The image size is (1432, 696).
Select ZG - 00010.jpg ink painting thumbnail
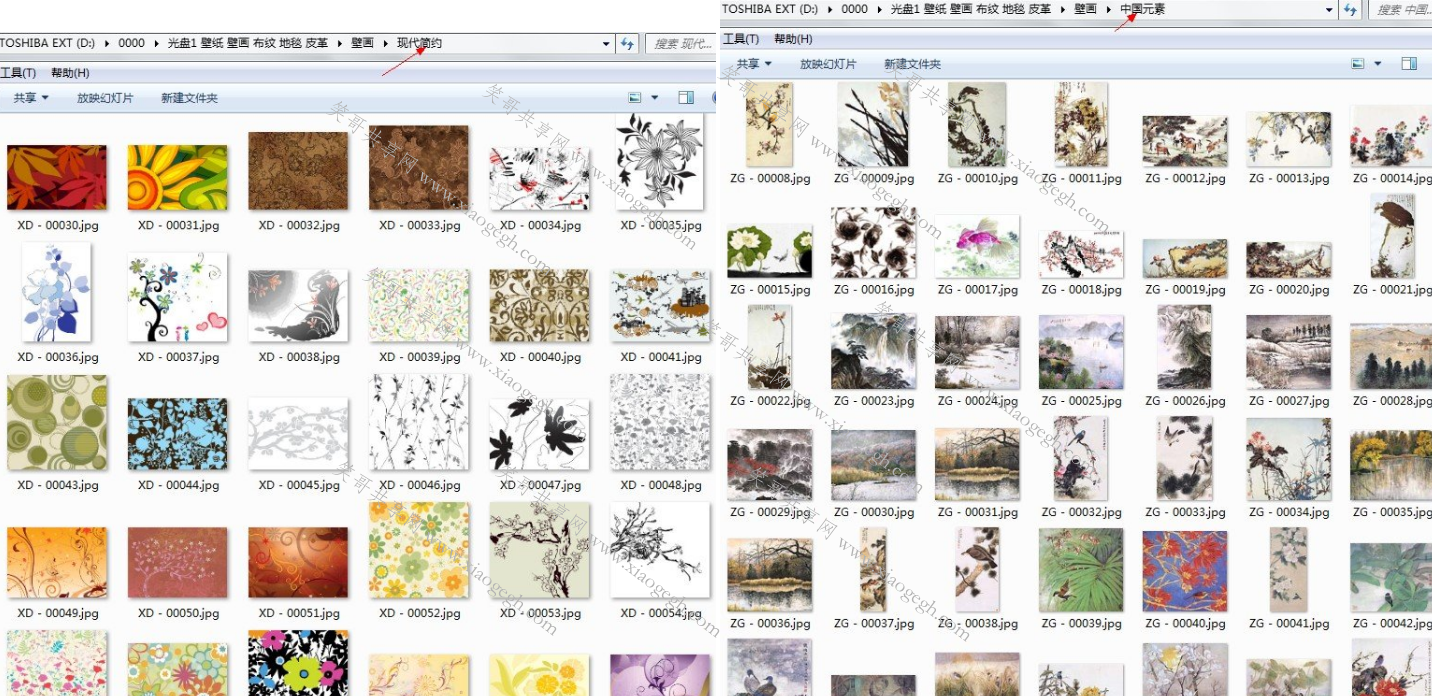977,124
